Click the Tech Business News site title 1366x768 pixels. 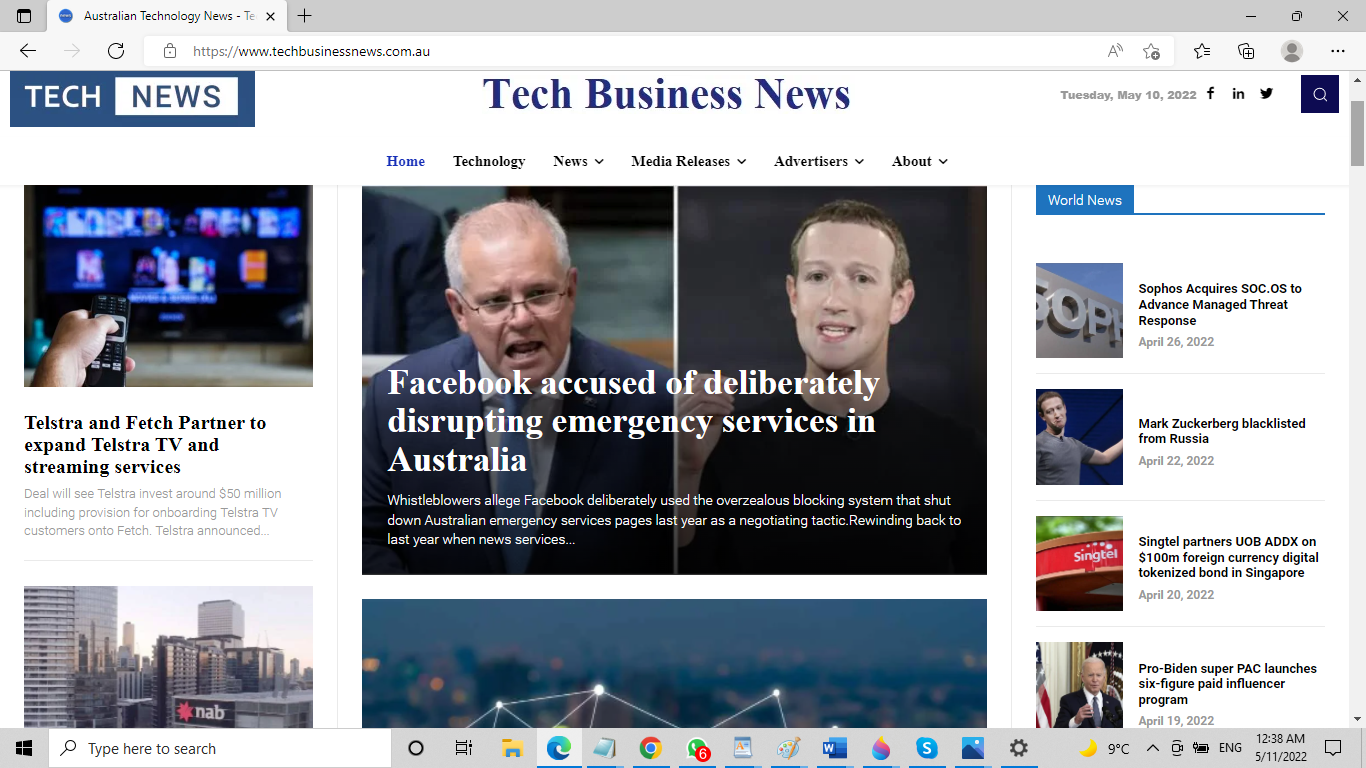click(x=667, y=94)
